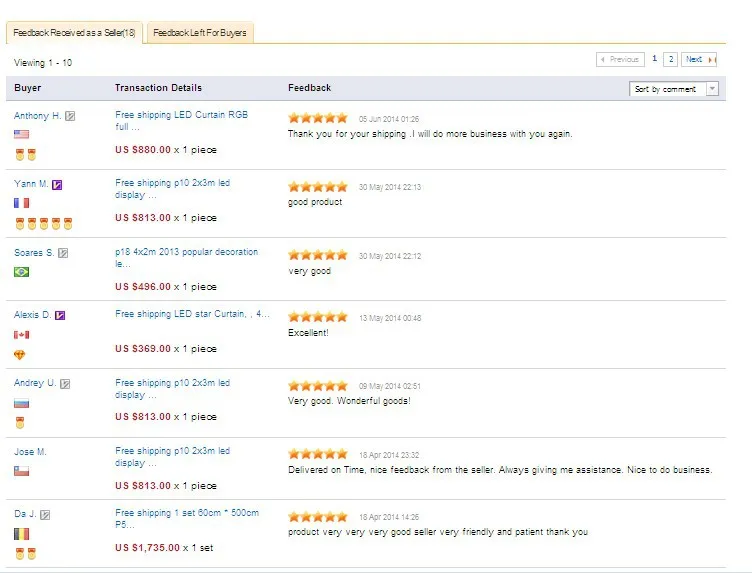This screenshot has height=573, width=752.
Task: Open buyer profile Andrey U.
Action: tap(35, 383)
